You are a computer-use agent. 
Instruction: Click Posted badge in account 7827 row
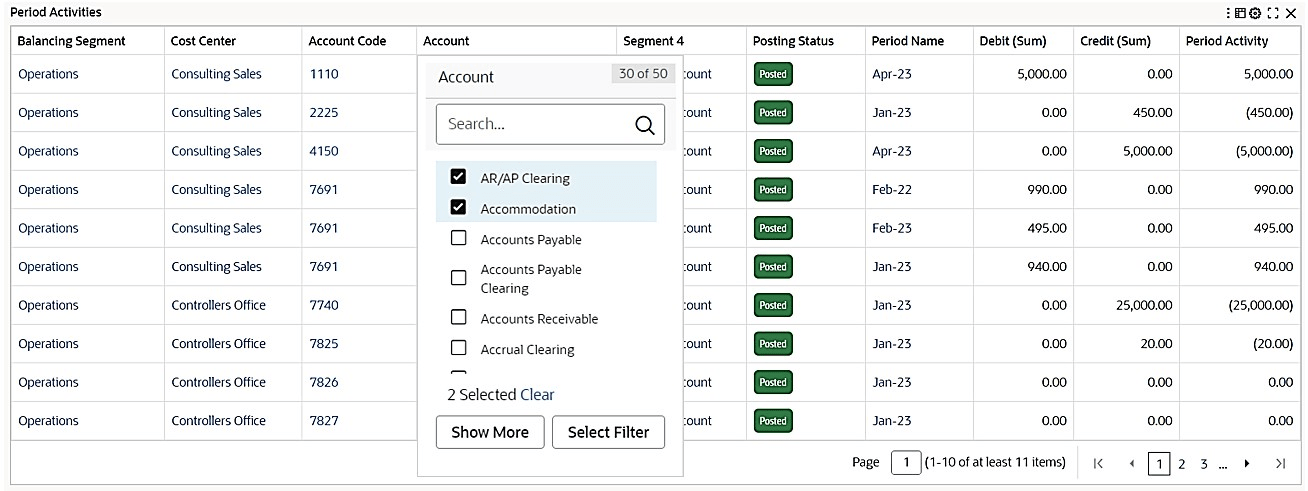click(773, 421)
